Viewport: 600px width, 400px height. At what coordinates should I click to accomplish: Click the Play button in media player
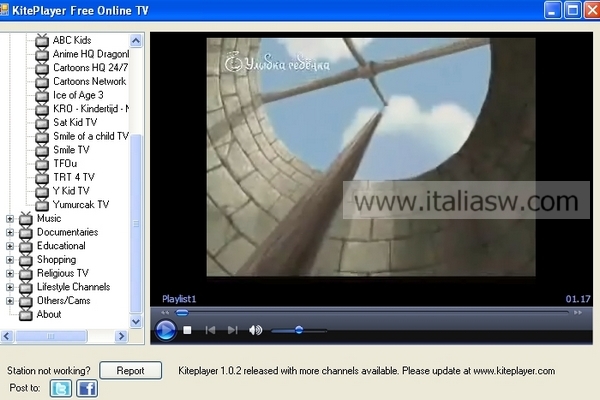165,330
